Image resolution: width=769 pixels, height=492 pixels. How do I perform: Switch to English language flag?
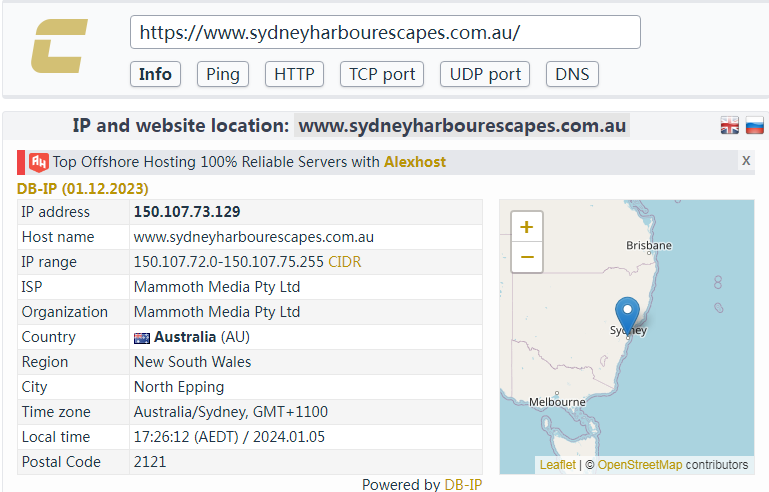pos(730,126)
